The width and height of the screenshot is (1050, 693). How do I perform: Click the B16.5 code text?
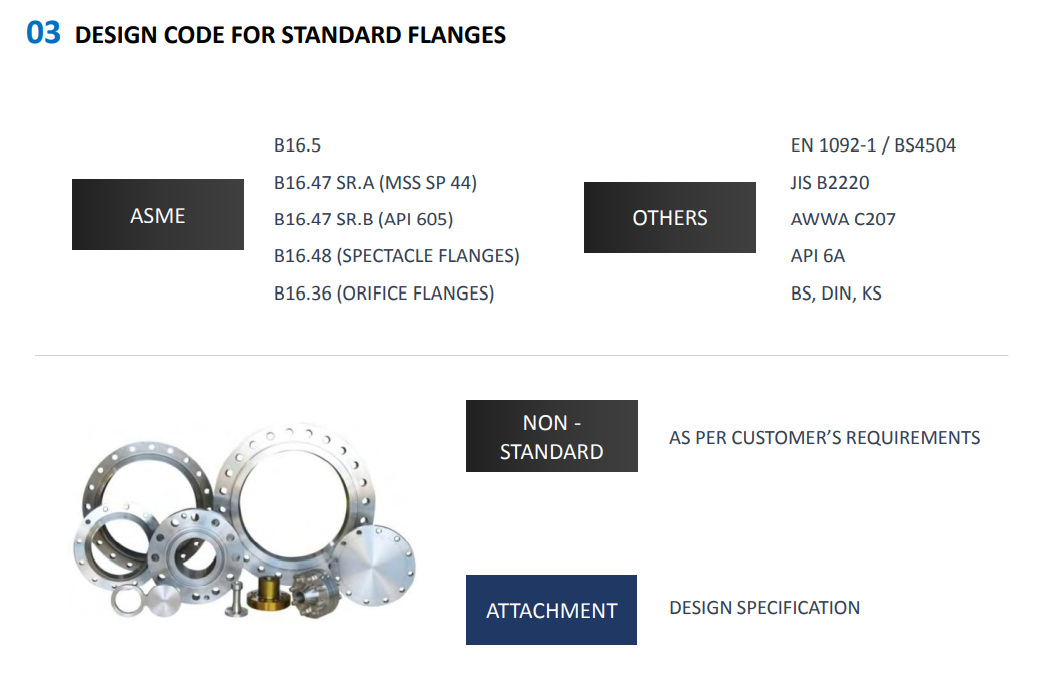coord(297,146)
